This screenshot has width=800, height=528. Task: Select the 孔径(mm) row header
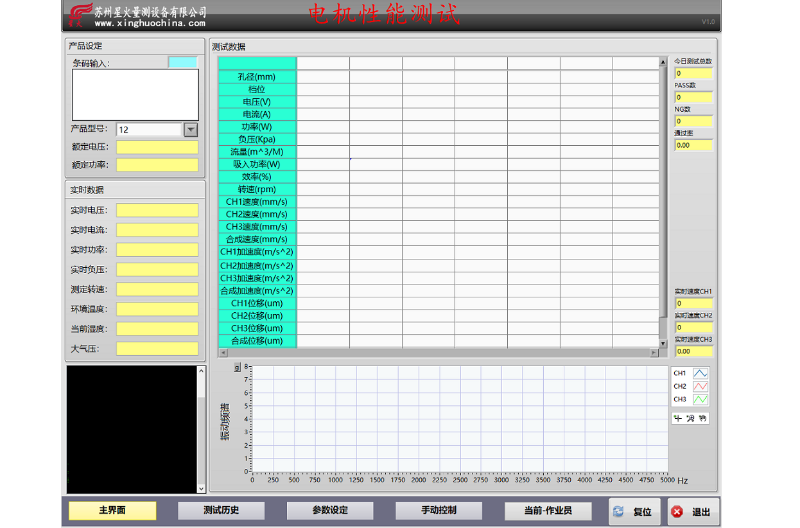pos(257,77)
